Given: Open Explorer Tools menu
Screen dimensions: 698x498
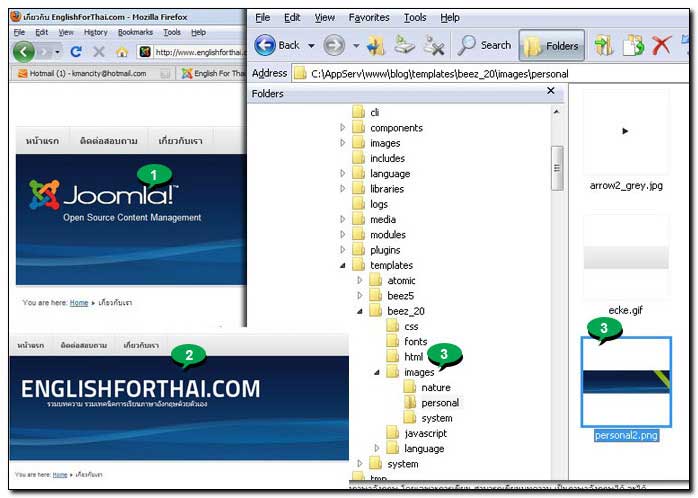Looking at the screenshot, I should pos(415,17).
